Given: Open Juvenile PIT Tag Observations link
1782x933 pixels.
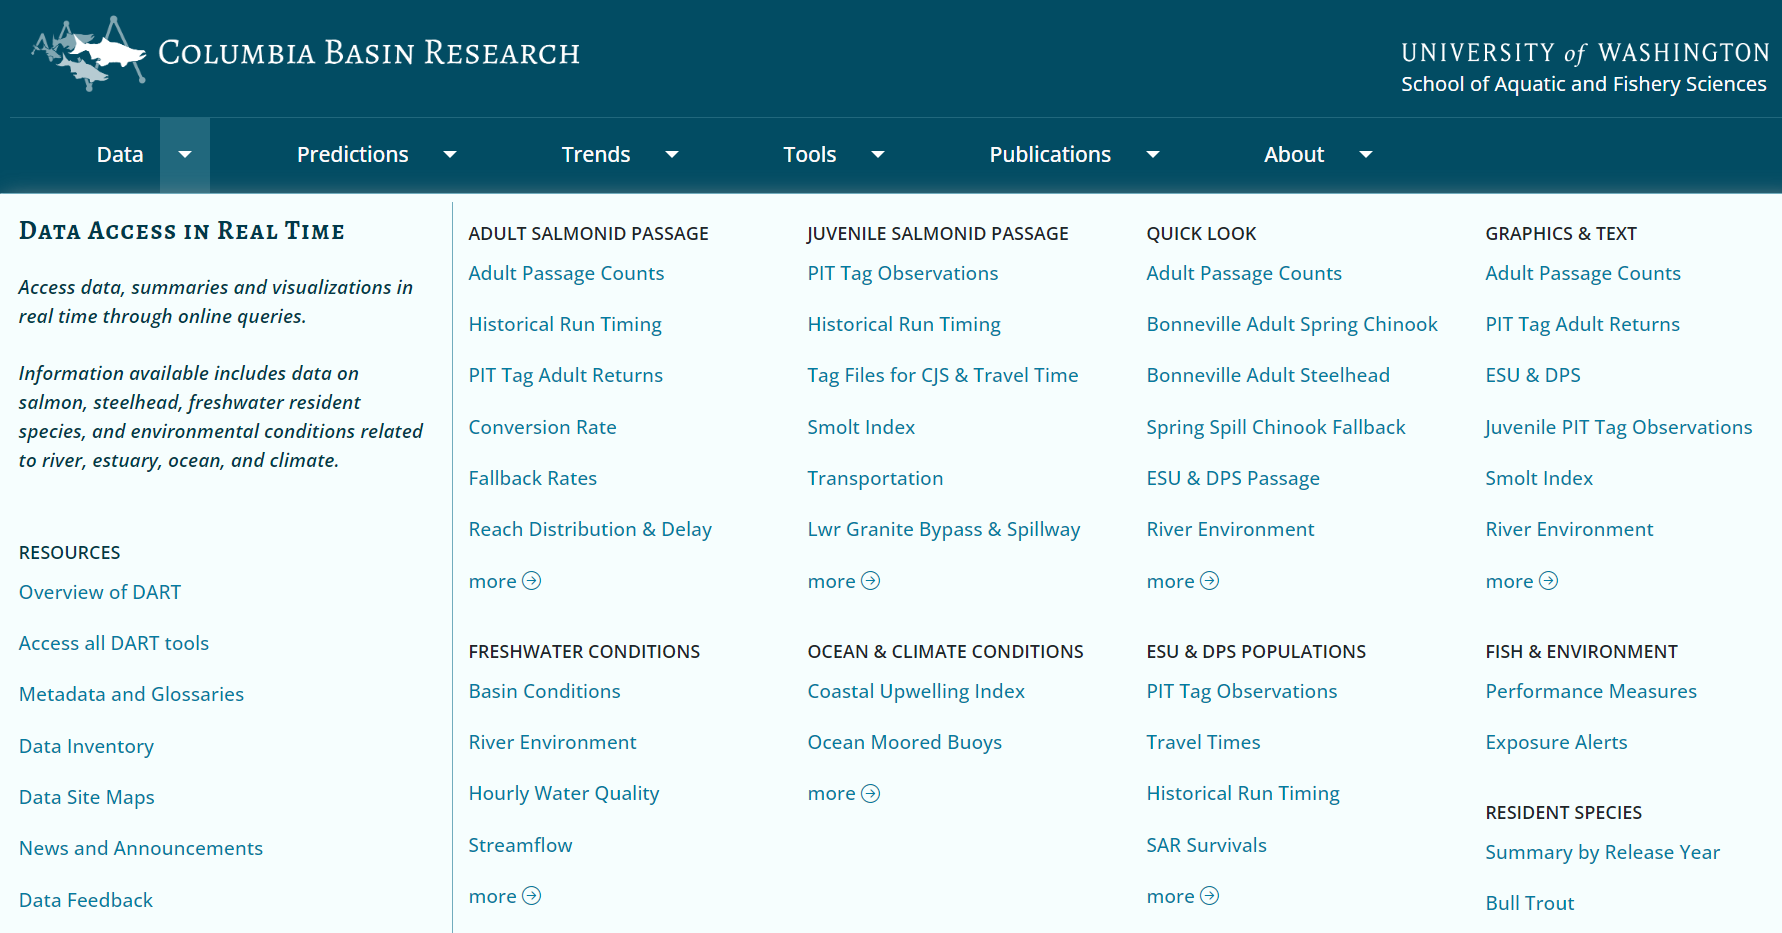Looking at the screenshot, I should [1619, 427].
